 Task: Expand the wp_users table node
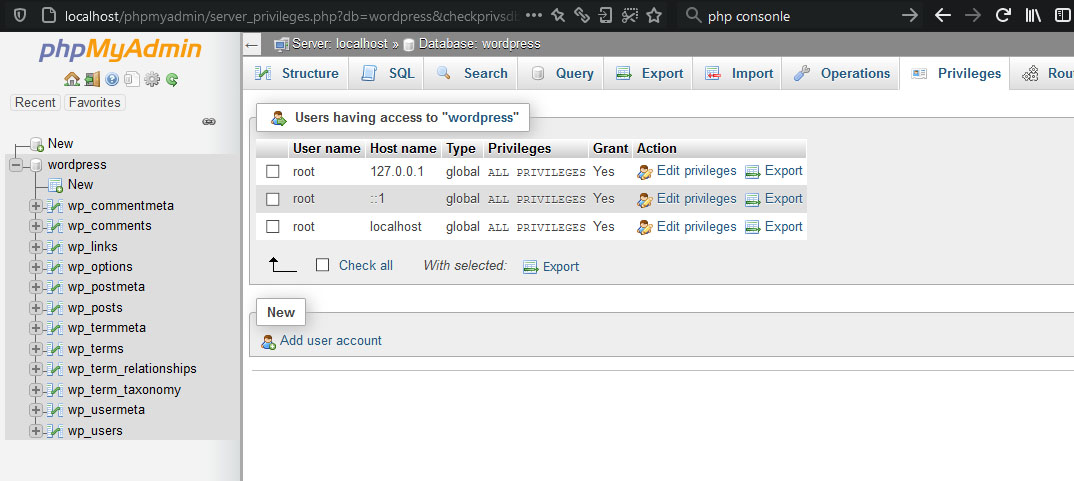36,431
